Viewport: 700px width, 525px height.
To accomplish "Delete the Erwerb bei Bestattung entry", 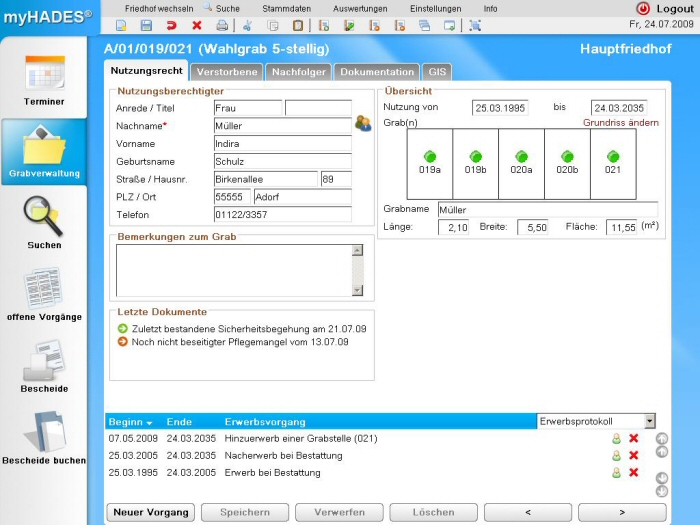I will (633, 472).
